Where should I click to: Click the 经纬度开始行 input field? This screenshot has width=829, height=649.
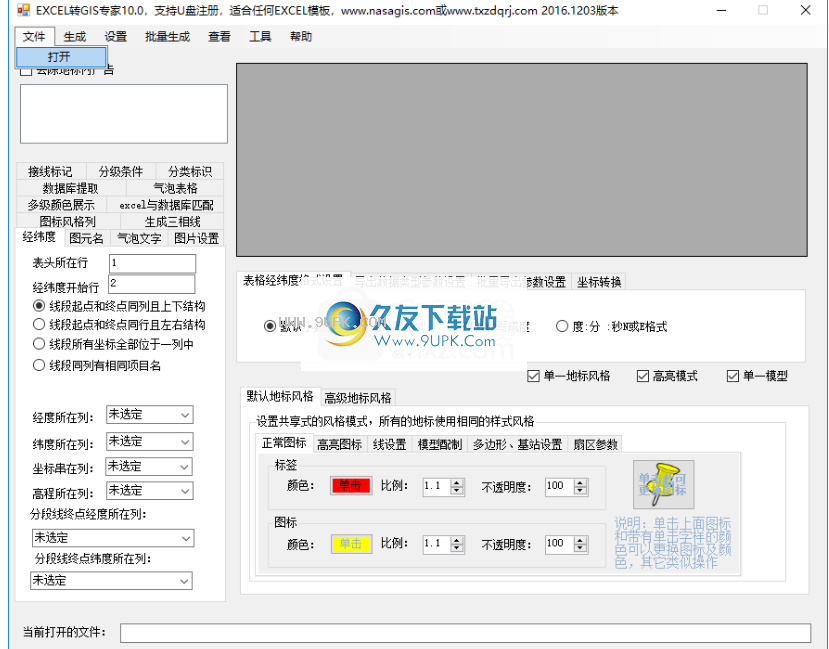click(152, 284)
